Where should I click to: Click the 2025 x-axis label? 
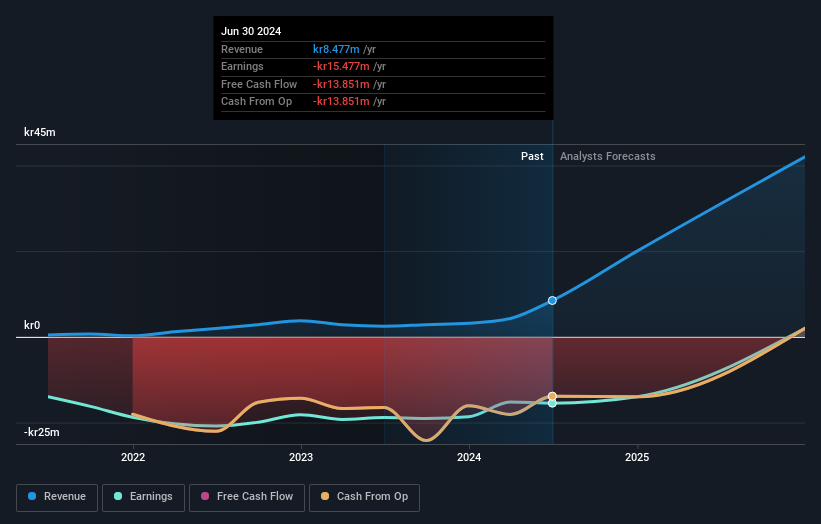pos(637,458)
